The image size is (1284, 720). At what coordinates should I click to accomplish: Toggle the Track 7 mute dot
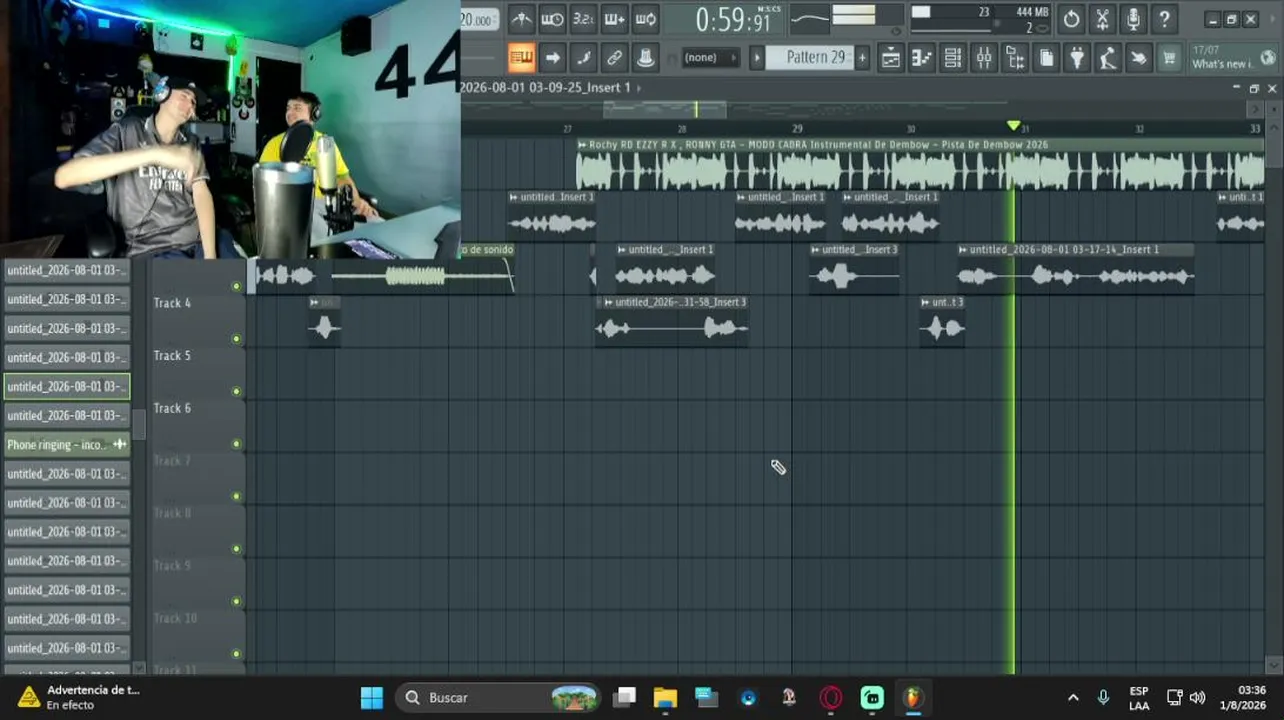pos(237,497)
